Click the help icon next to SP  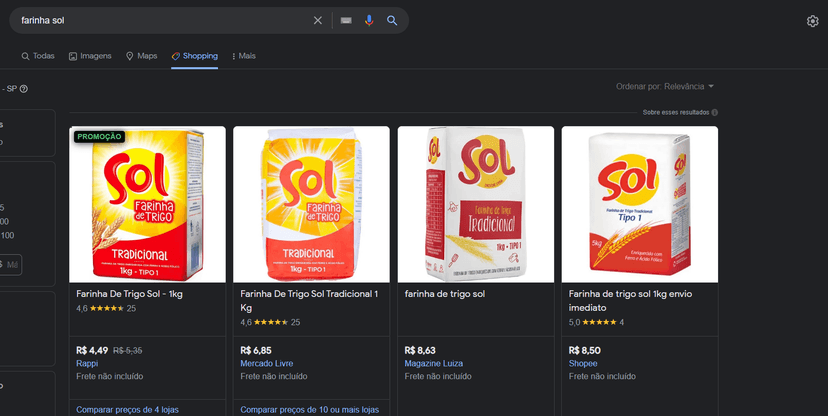click(x=24, y=89)
